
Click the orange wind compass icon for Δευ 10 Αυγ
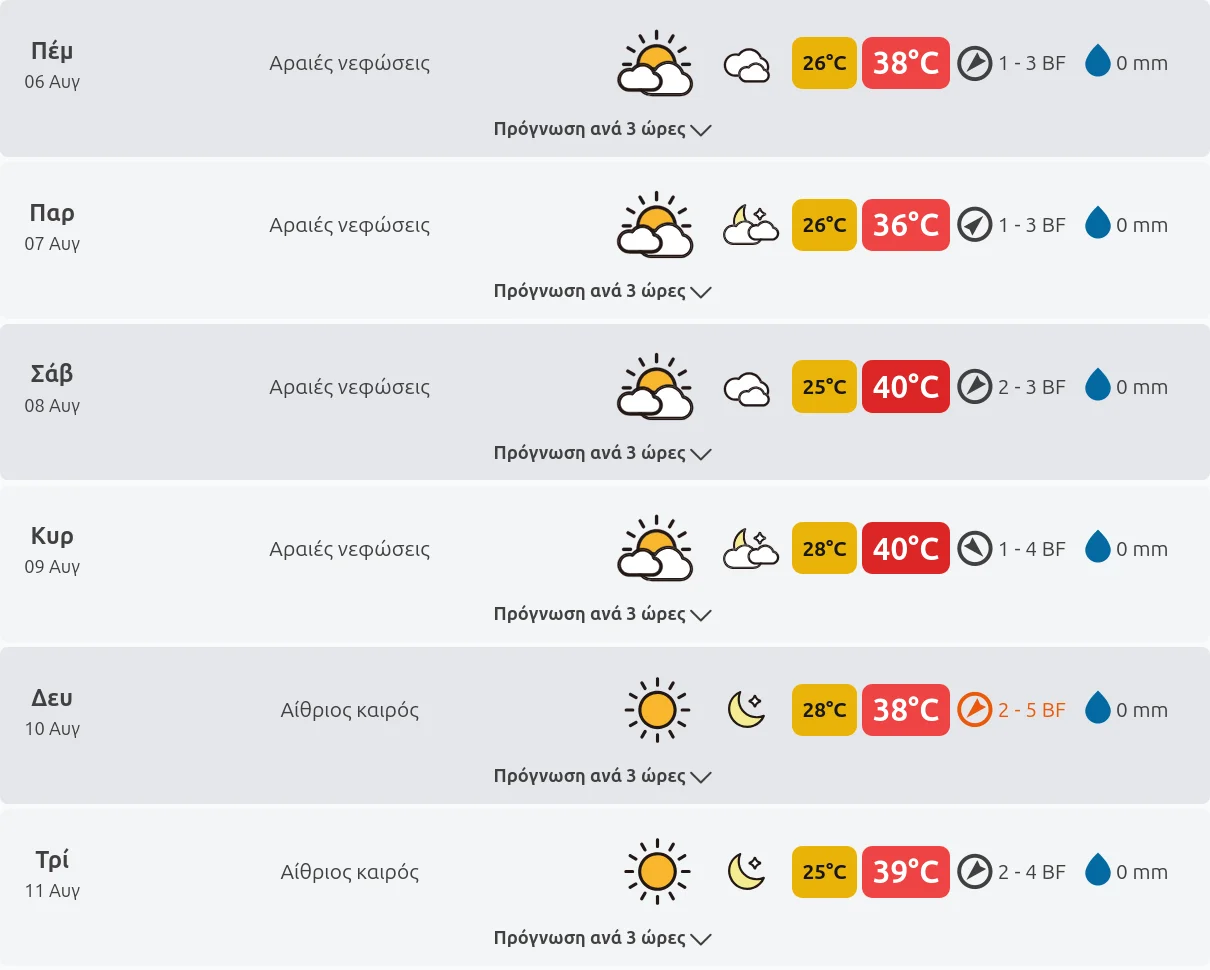pyautogui.click(x=974, y=710)
